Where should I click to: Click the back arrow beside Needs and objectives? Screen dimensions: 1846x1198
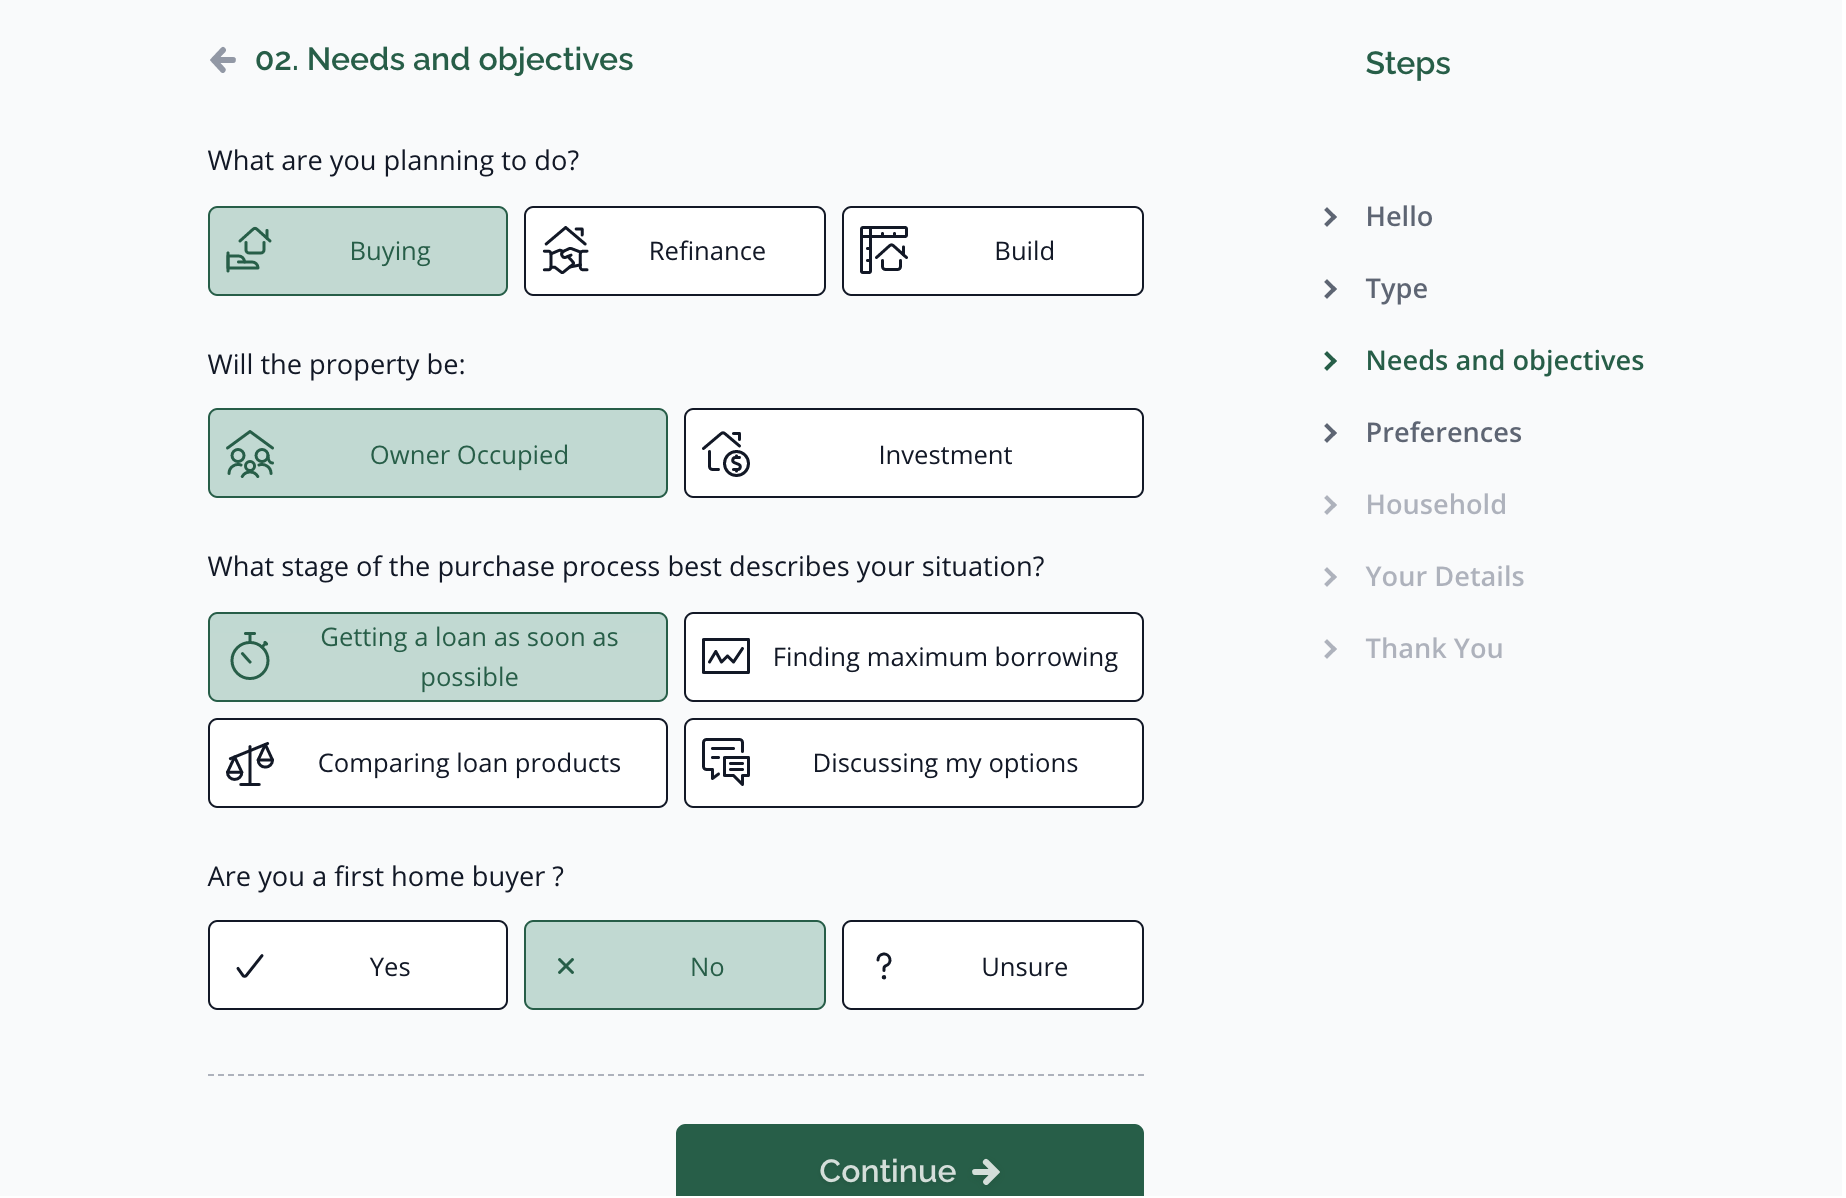coord(223,60)
